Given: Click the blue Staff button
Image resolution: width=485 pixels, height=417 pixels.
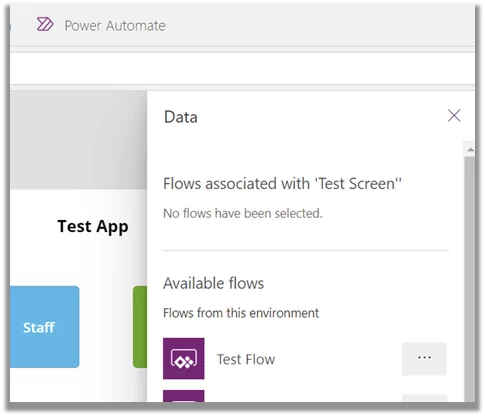Looking at the screenshot, I should 44,327.
